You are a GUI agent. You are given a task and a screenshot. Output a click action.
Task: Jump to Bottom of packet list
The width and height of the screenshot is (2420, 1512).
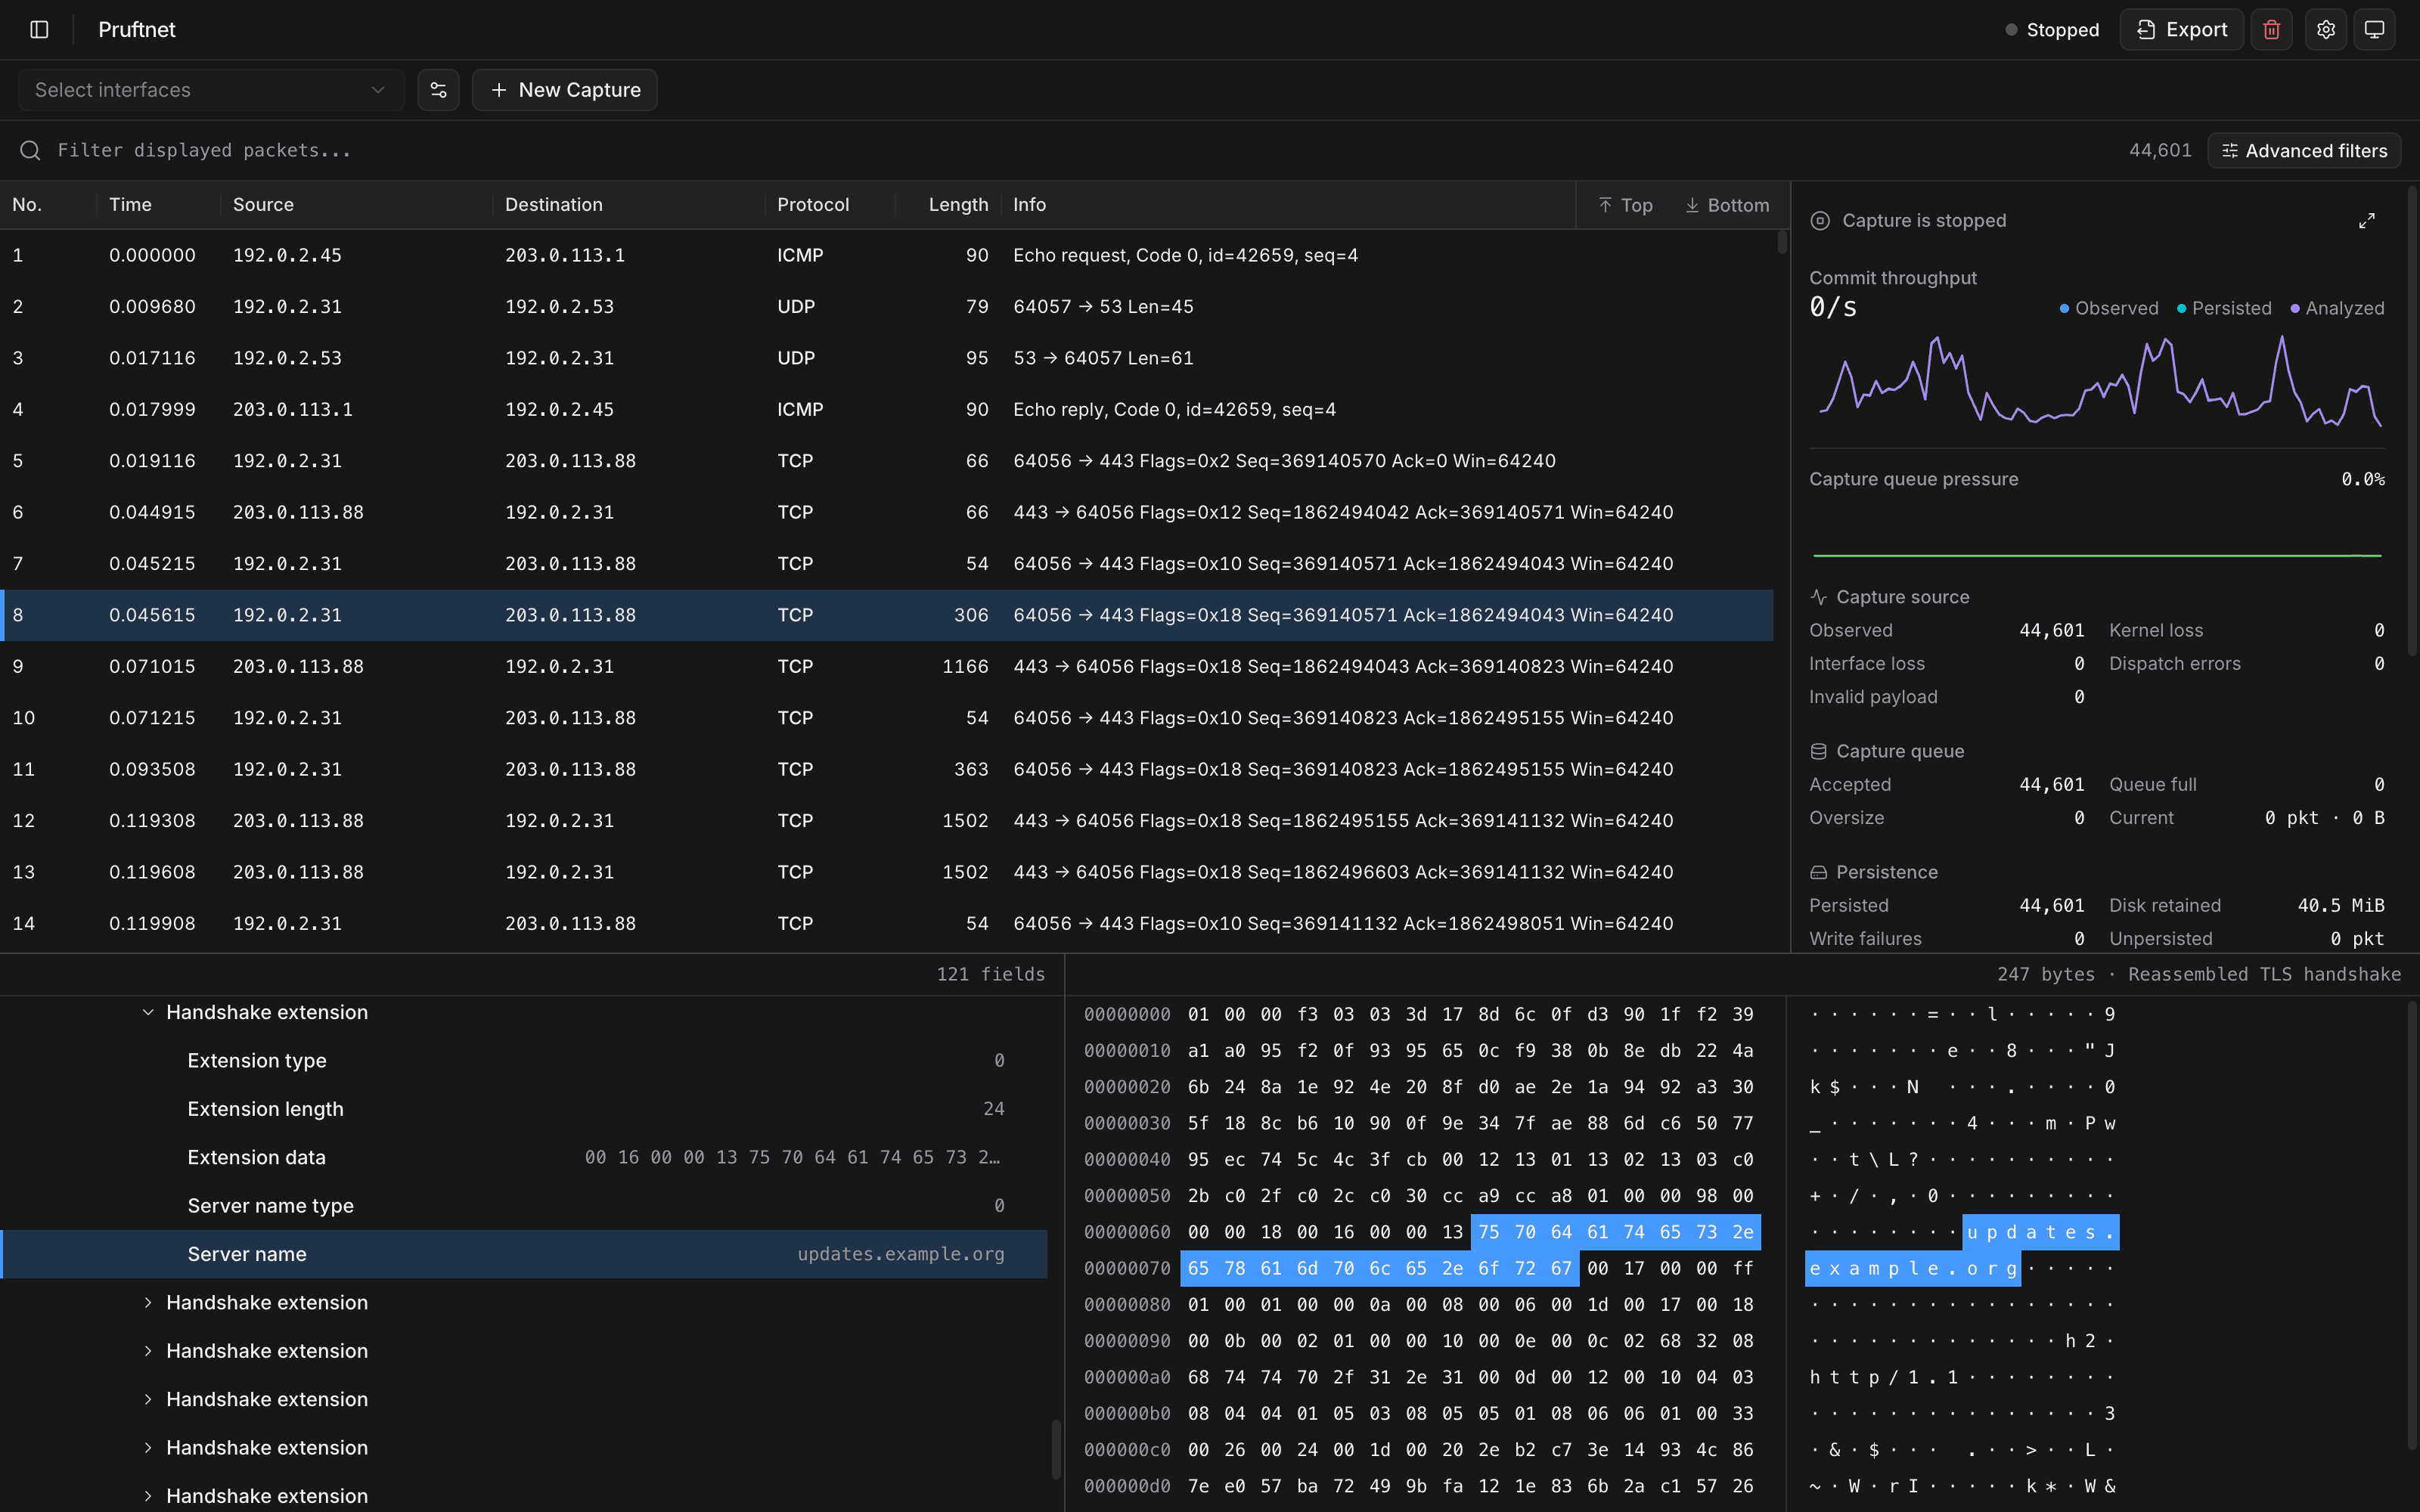[x=1727, y=205]
